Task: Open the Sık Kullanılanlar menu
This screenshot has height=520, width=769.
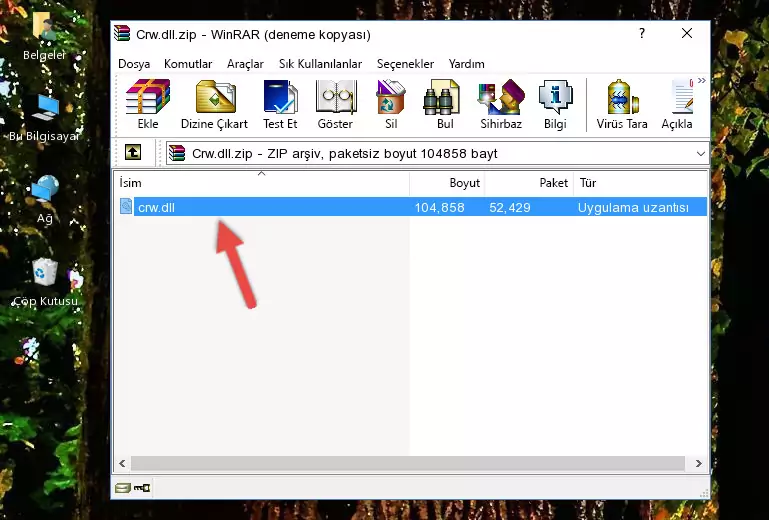Action: tap(320, 64)
